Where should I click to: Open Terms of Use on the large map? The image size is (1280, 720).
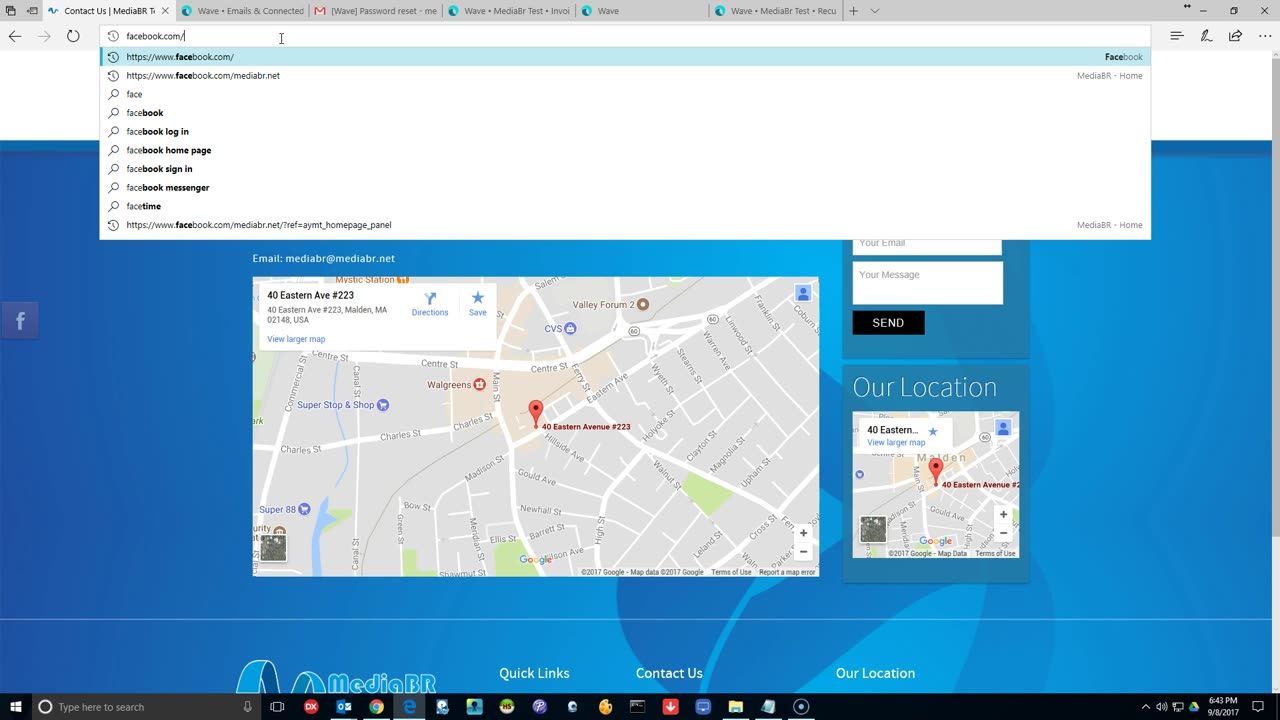(731, 572)
